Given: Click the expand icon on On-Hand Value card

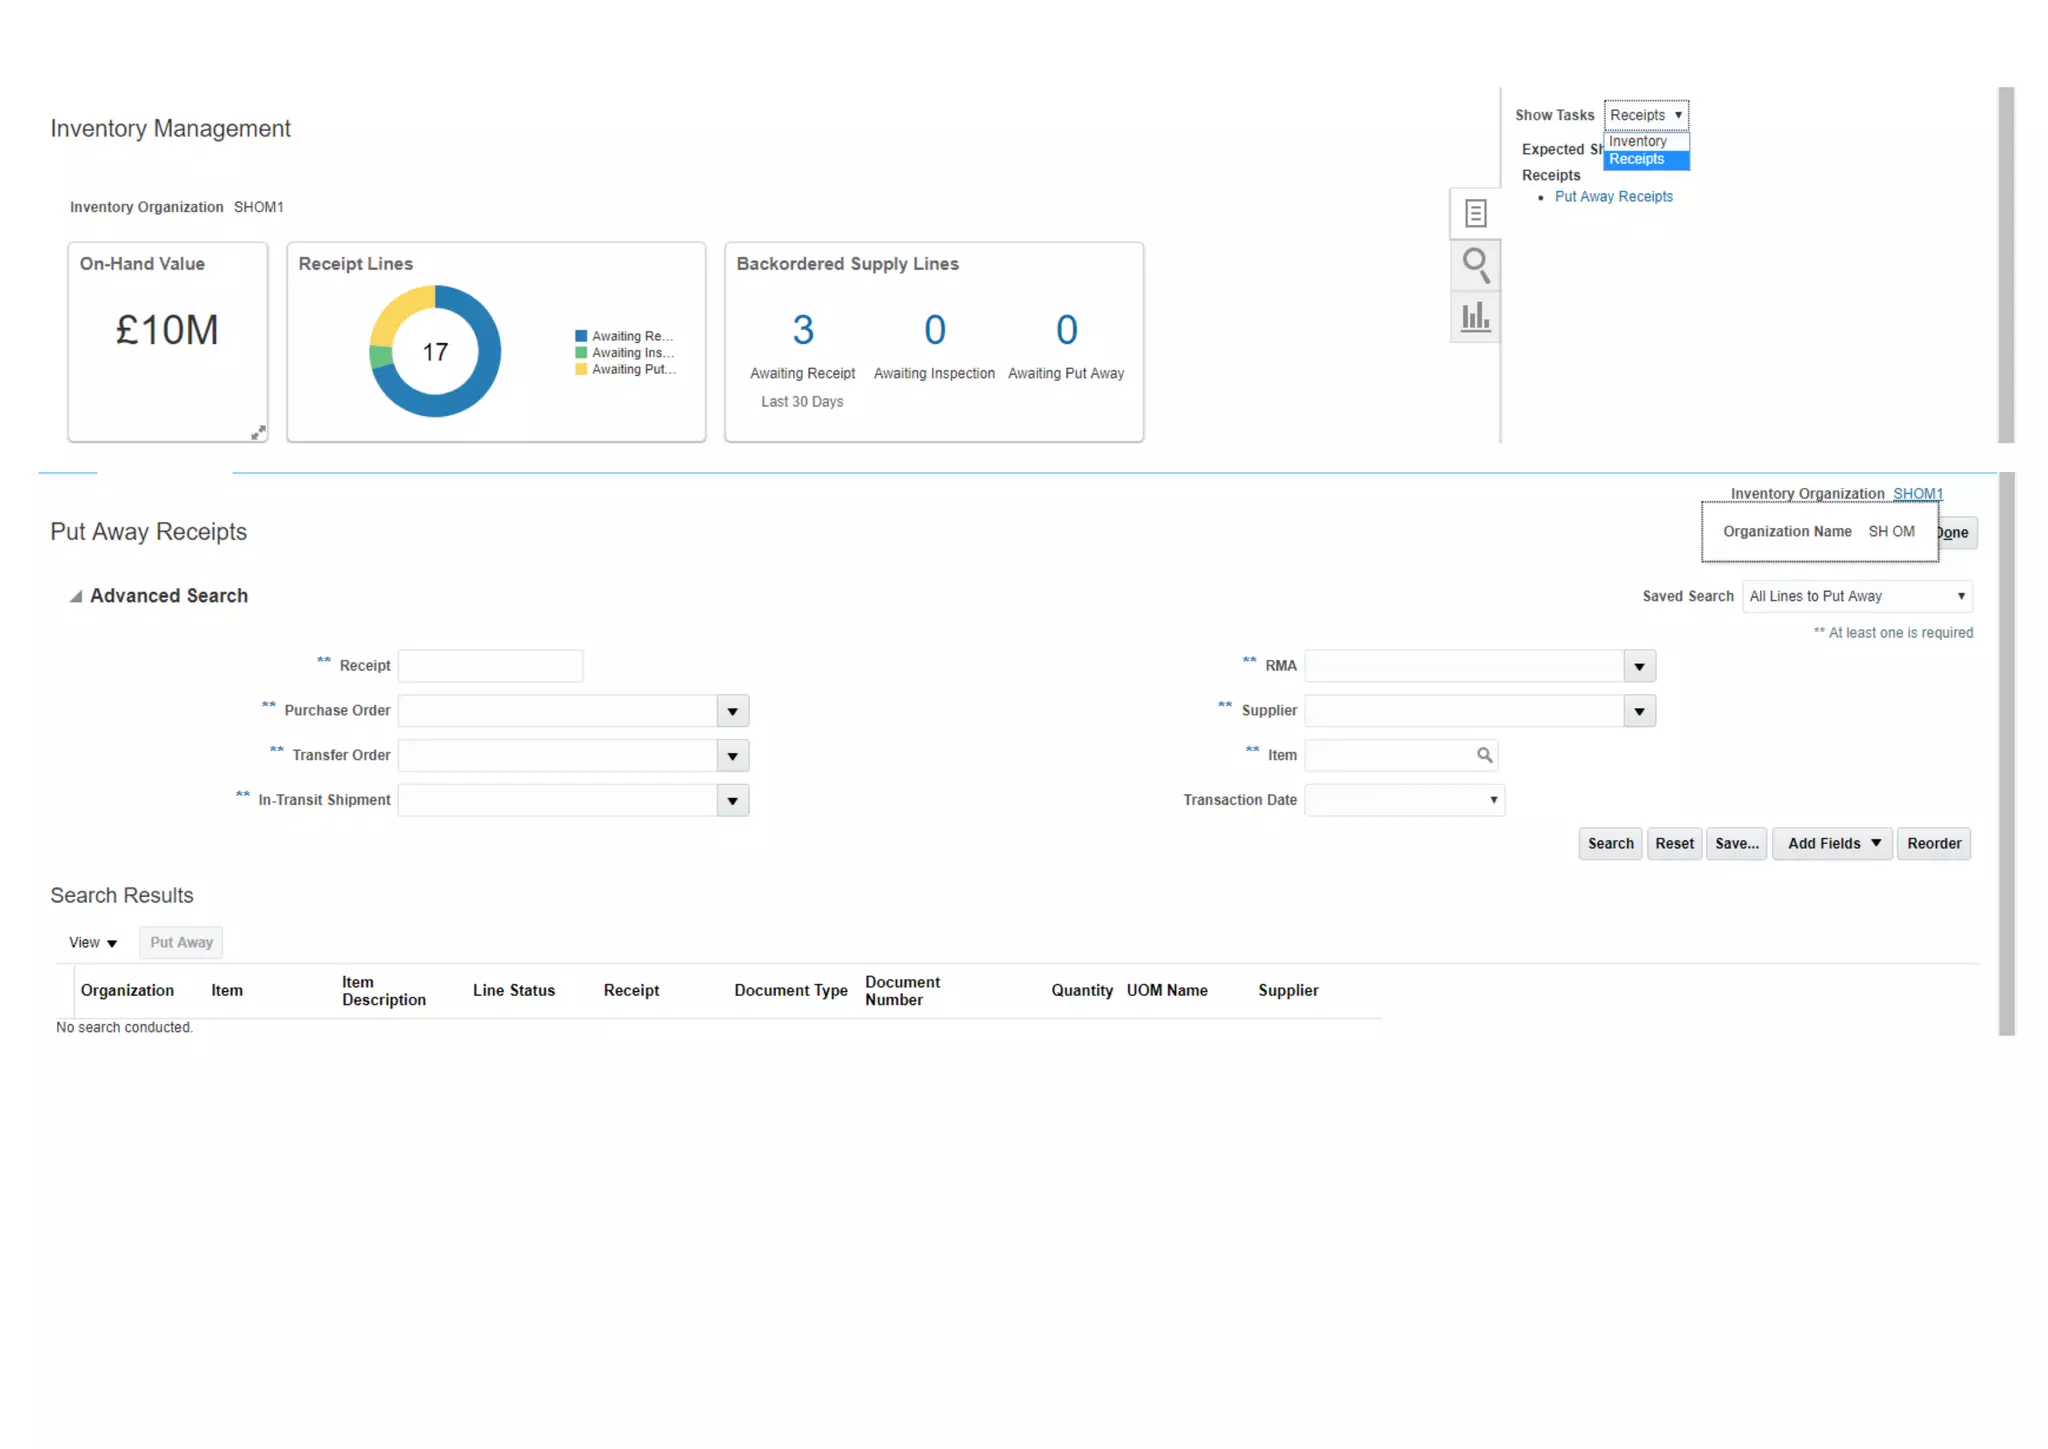Looking at the screenshot, I should tap(258, 432).
